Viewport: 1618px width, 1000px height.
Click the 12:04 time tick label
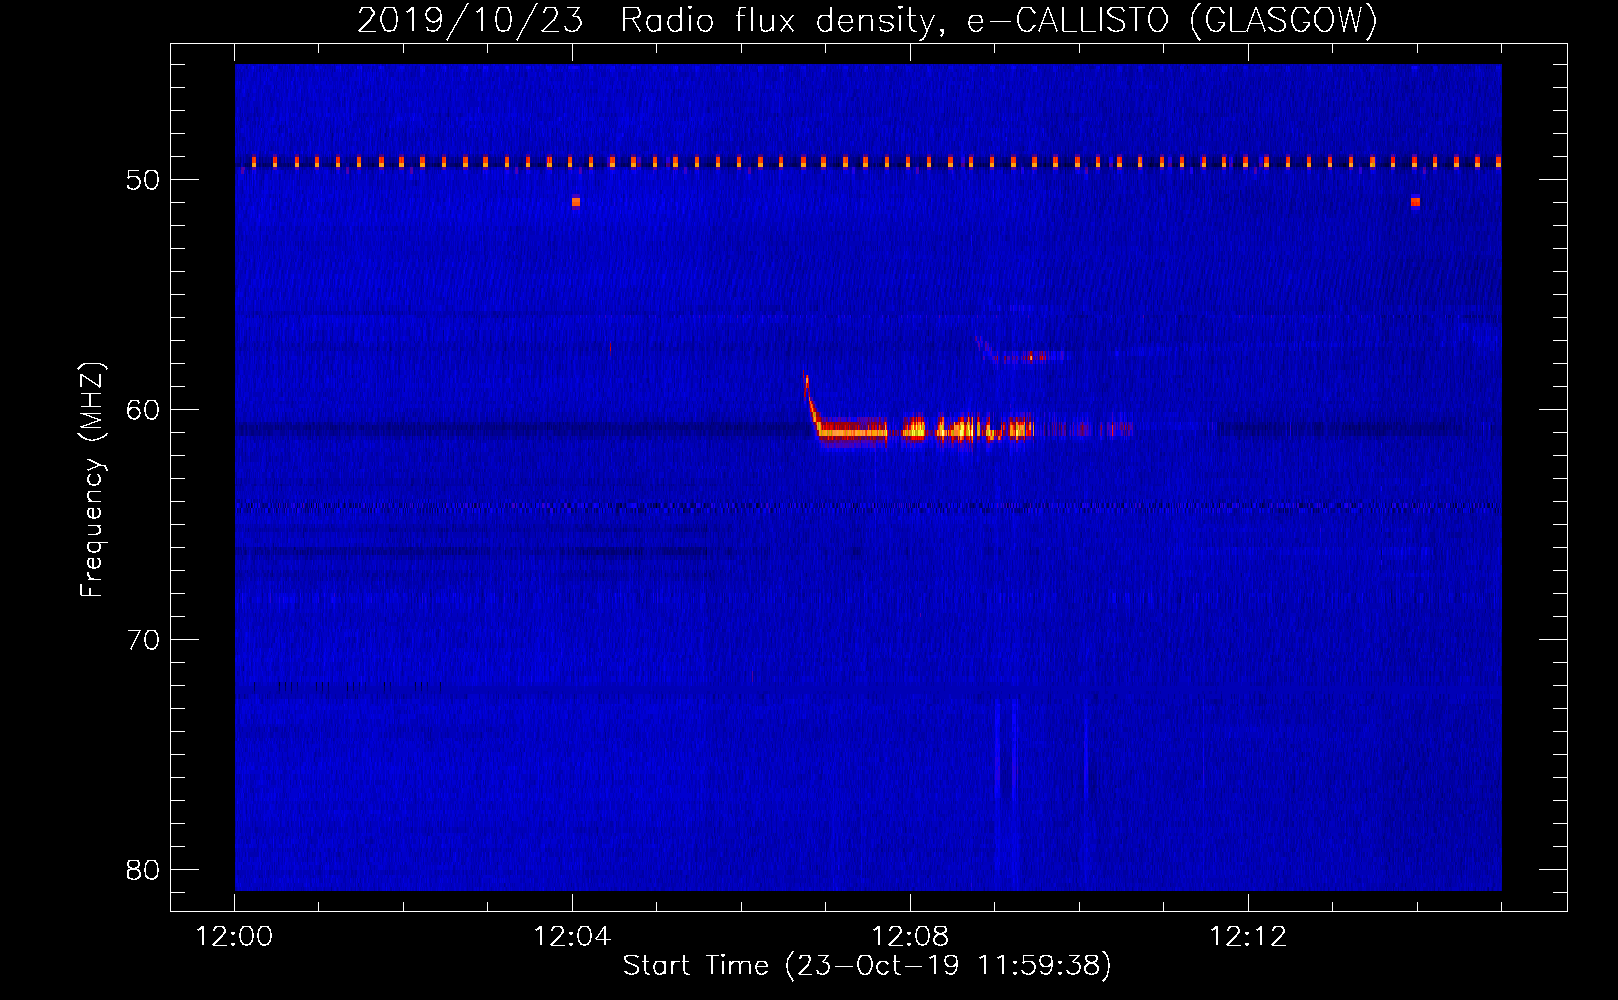point(572,937)
